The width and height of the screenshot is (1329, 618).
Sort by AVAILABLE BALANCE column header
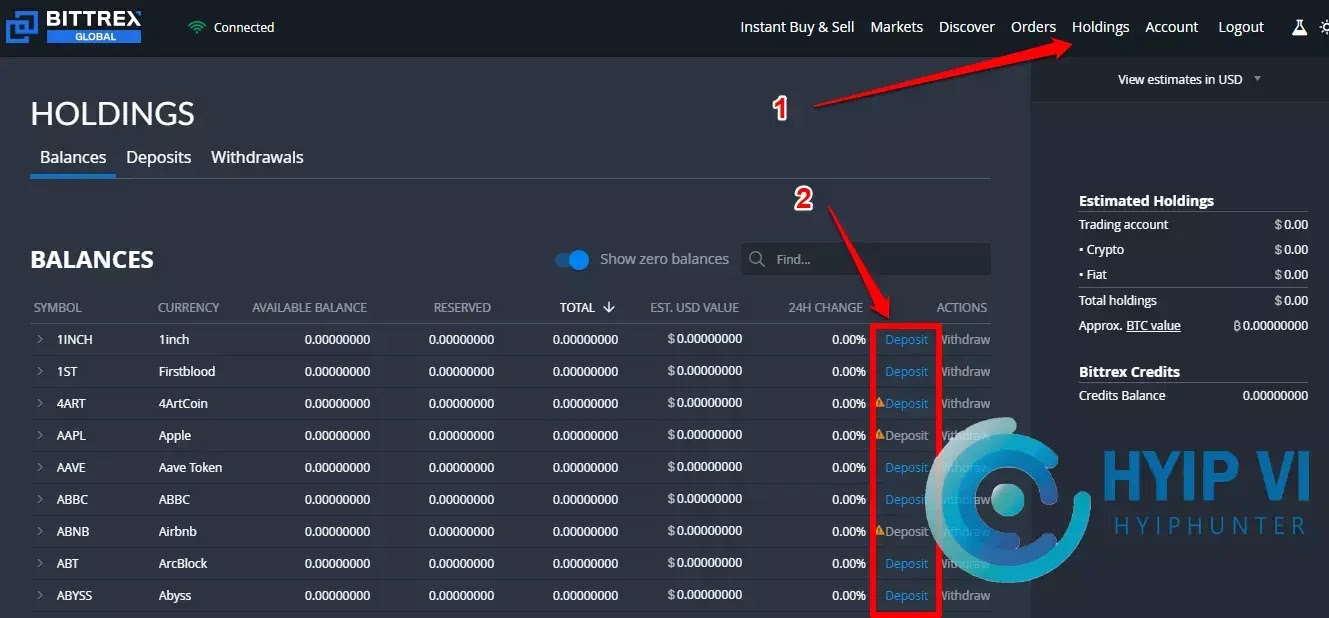309,307
